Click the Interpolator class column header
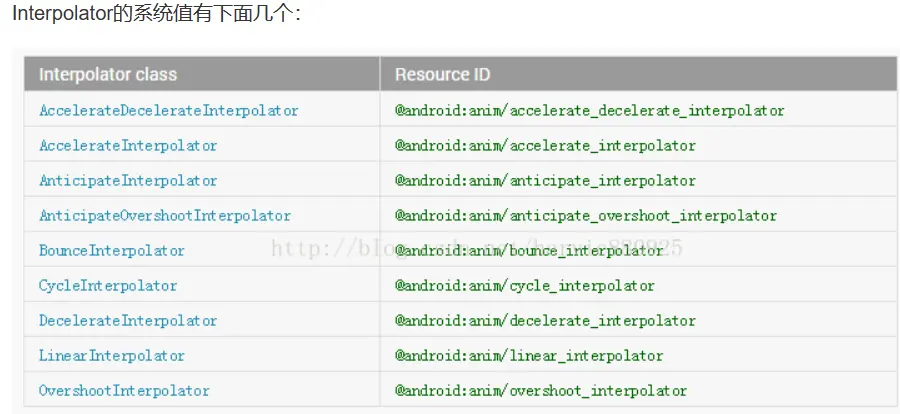 pos(108,75)
